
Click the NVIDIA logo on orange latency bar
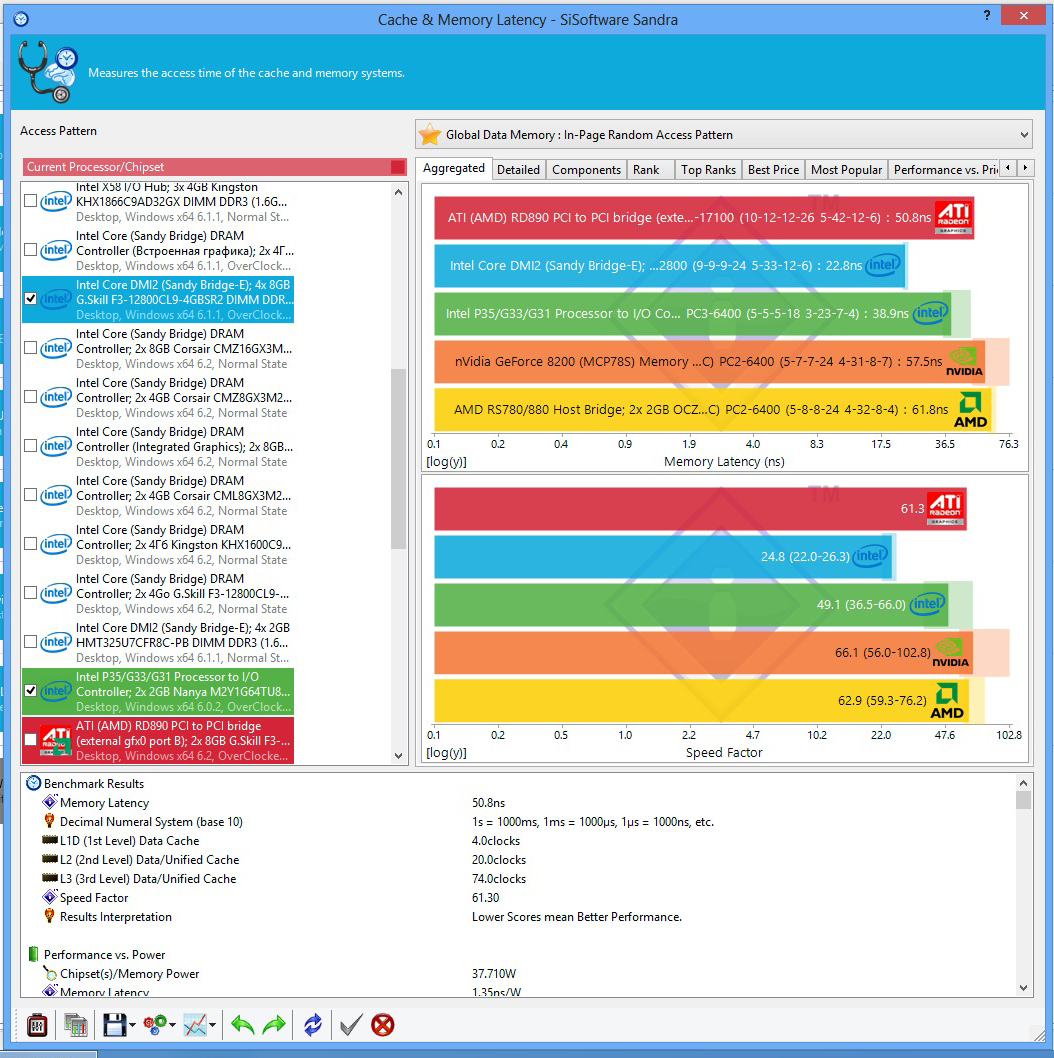coord(964,362)
